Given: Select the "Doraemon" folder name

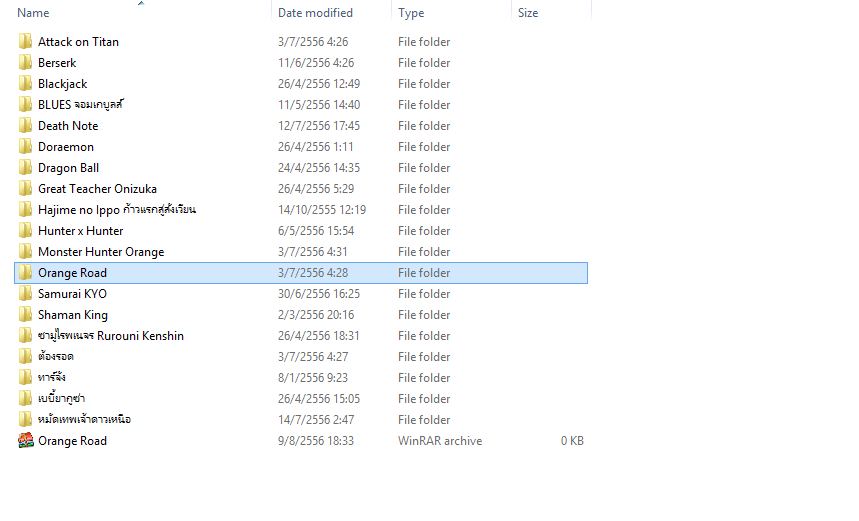Looking at the screenshot, I should 66,147.
